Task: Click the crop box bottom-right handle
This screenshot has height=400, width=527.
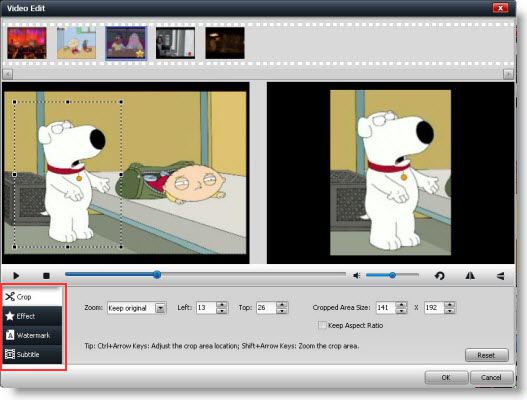Action: pos(121,247)
